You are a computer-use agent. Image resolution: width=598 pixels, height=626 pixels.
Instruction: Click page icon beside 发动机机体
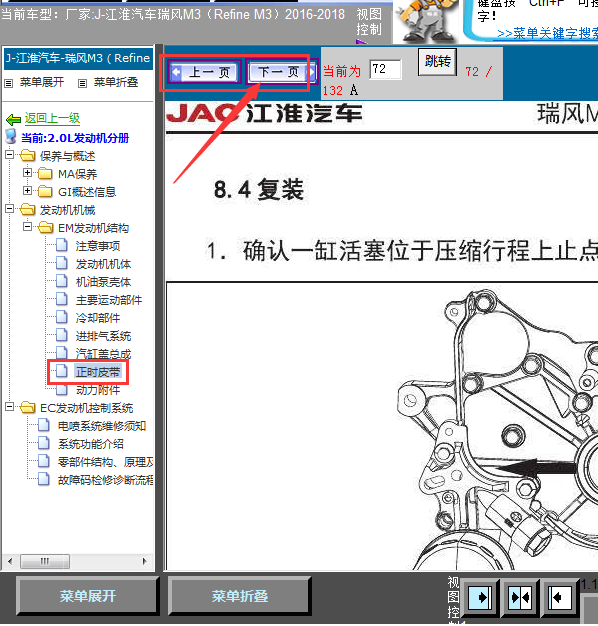click(x=61, y=263)
